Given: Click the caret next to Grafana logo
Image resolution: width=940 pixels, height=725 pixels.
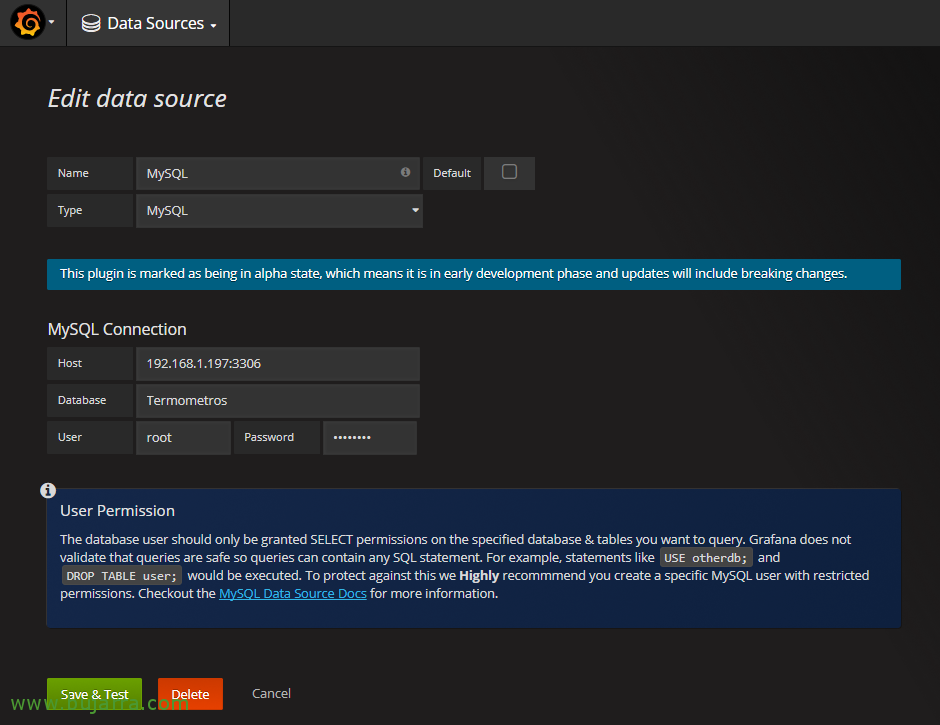Looking at the screenshot, I should click(52, 22).
